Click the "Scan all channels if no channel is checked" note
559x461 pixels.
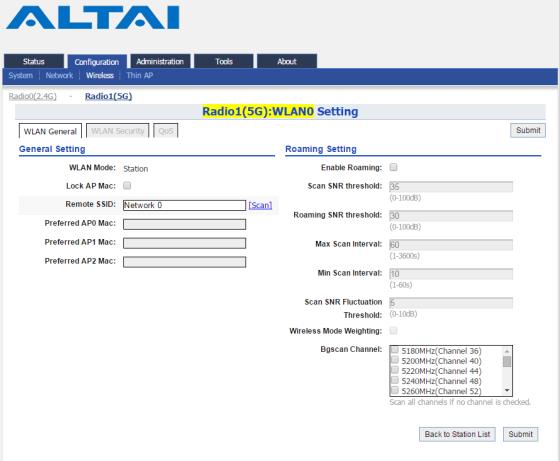(x=460, y=402)
